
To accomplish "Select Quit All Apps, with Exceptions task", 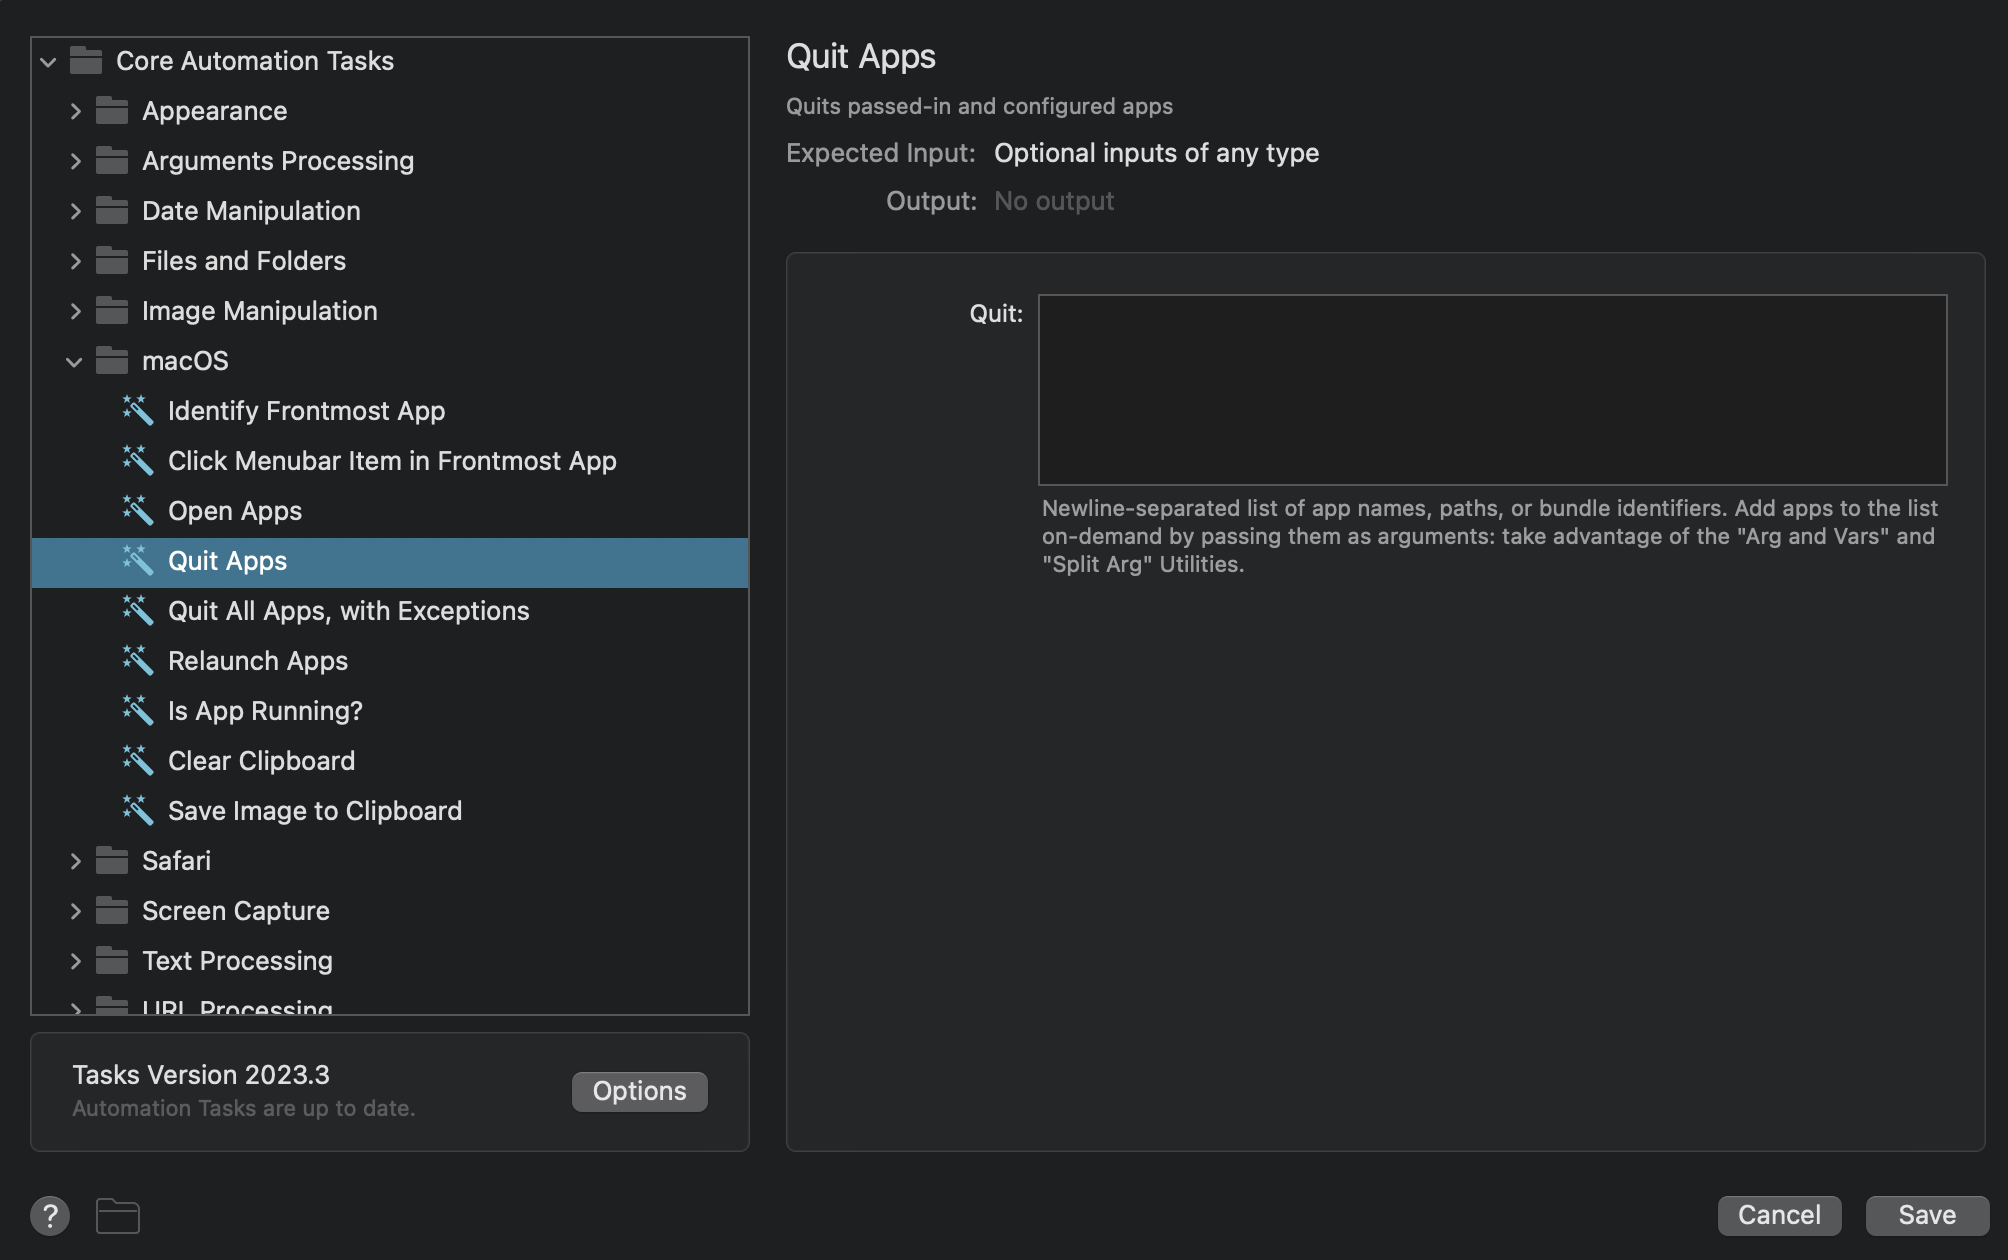I will pos(348,611).
